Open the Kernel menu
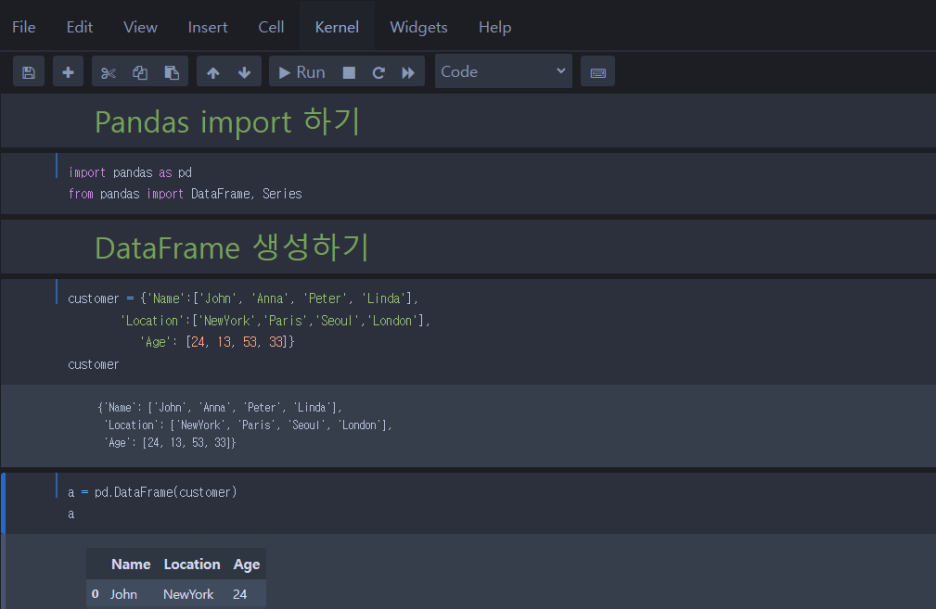This screenshot has width=936, height=609. pos(337,27)
